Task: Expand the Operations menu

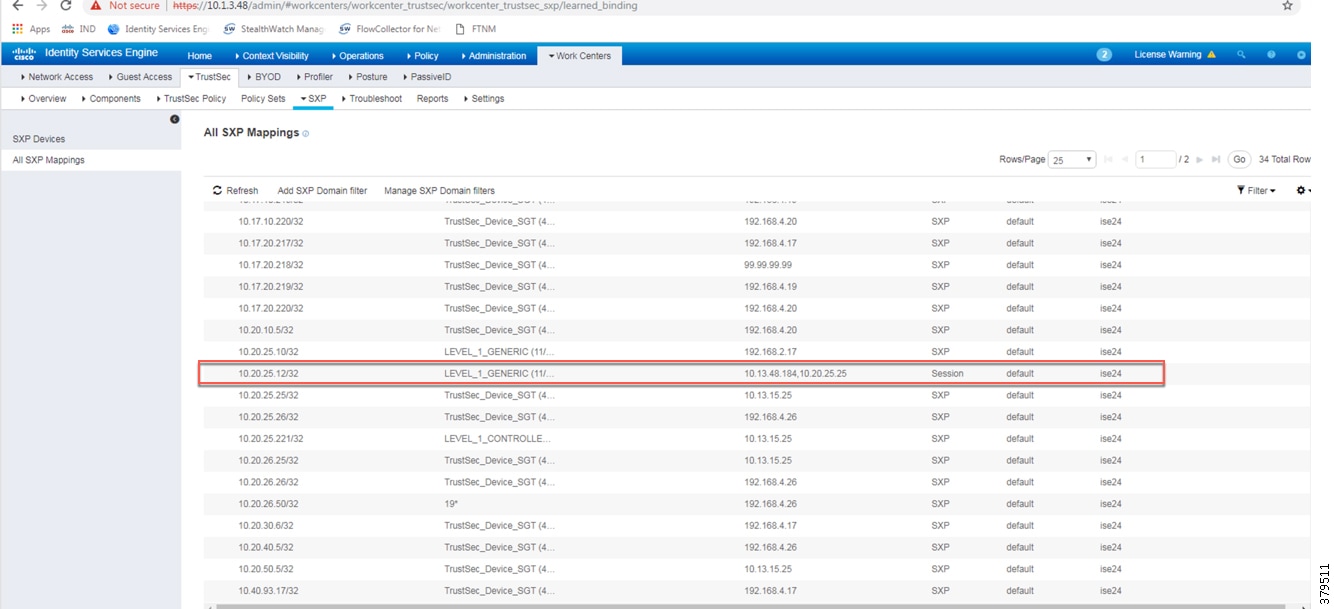Action: click(x=358, y=56)
